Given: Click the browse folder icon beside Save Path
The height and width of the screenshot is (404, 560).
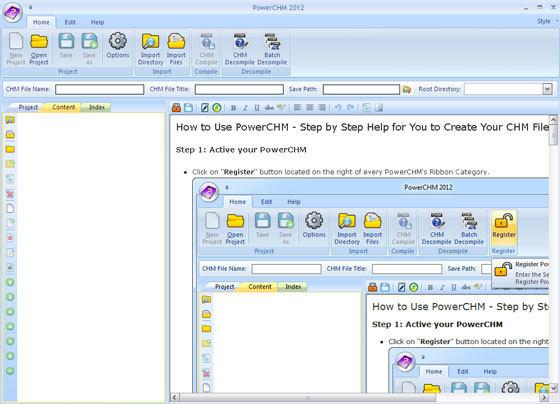Looking at the screenshot, I should click(406, 89).
